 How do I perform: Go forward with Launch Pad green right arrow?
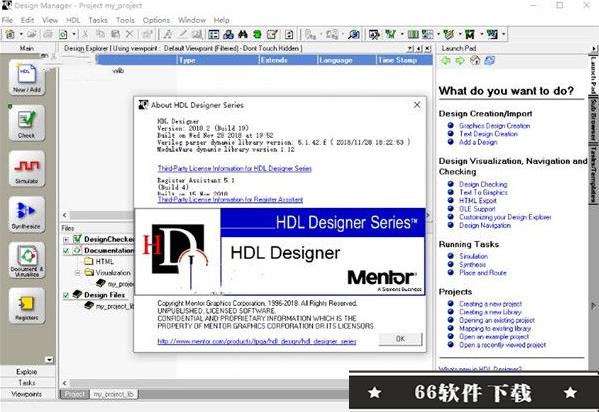[460, 60]
